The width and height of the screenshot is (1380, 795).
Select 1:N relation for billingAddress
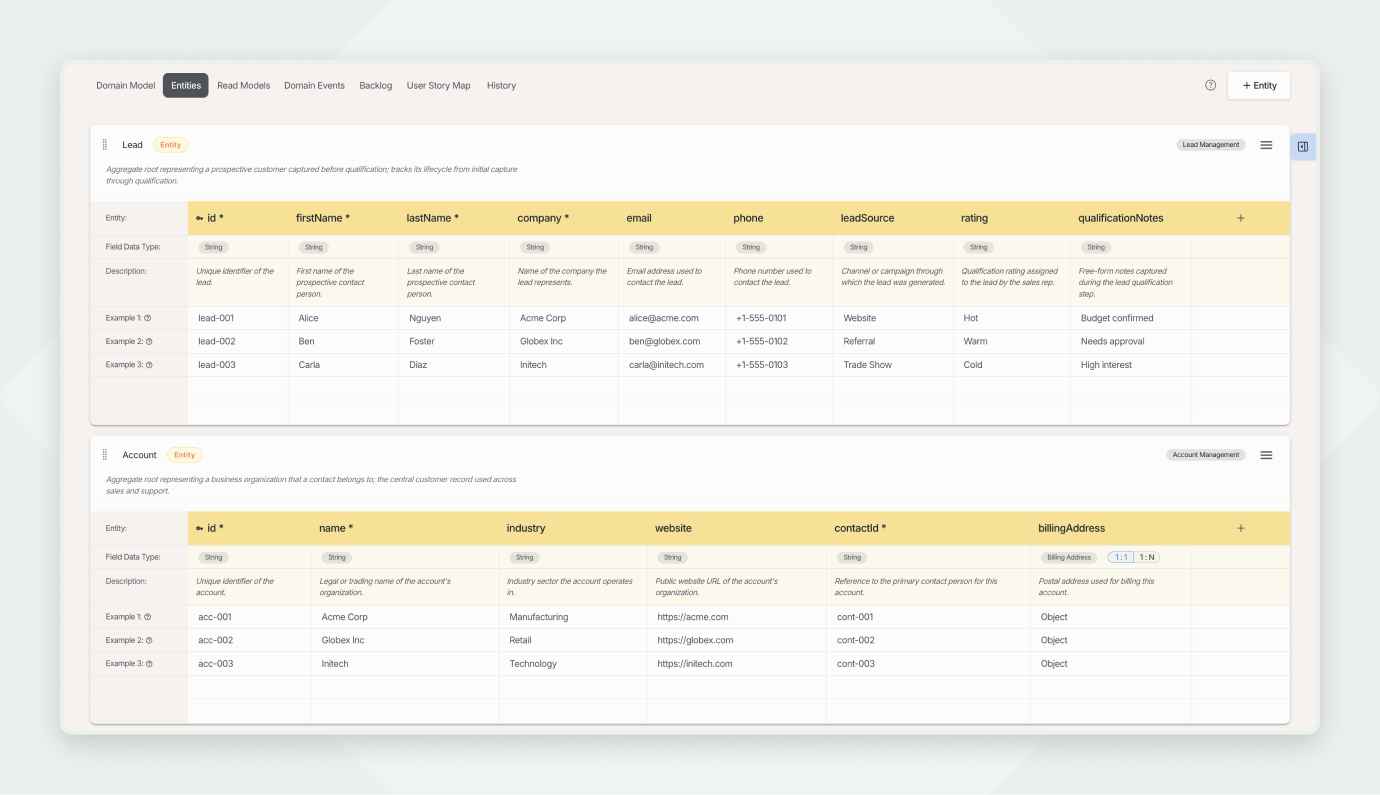click(1147, 557)
